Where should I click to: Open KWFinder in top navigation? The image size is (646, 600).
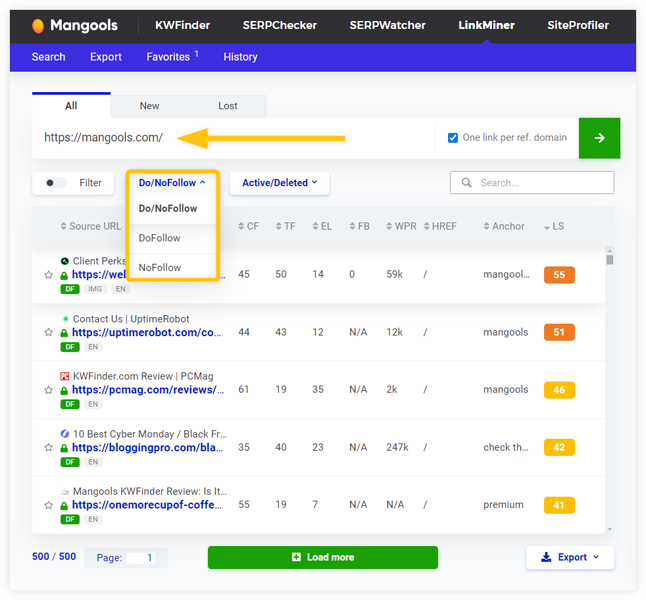point(183,25)
